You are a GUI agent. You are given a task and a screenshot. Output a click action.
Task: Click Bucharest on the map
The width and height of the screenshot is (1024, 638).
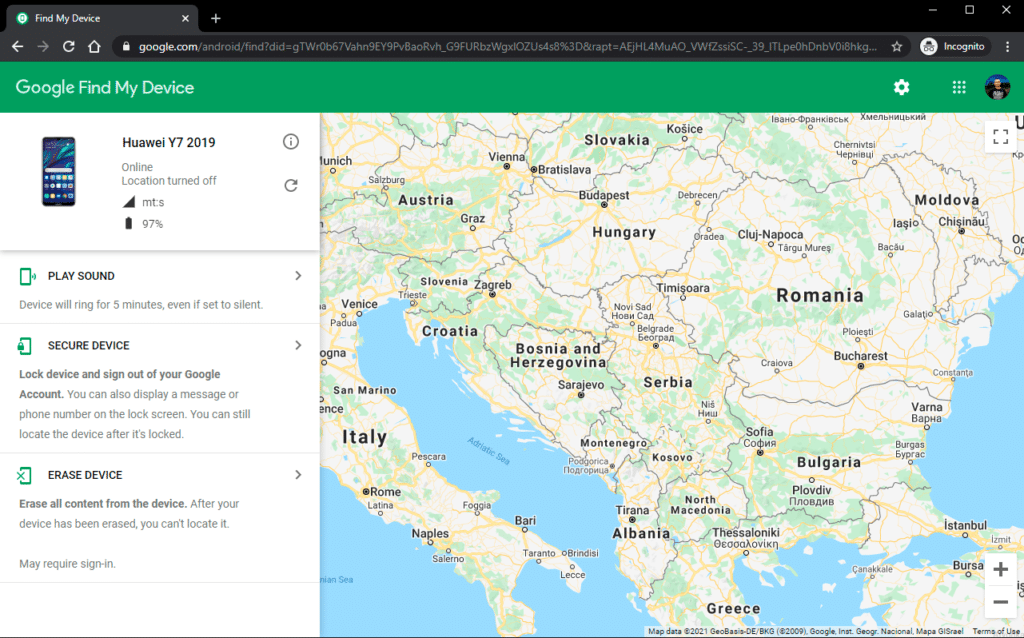[860, 356]
